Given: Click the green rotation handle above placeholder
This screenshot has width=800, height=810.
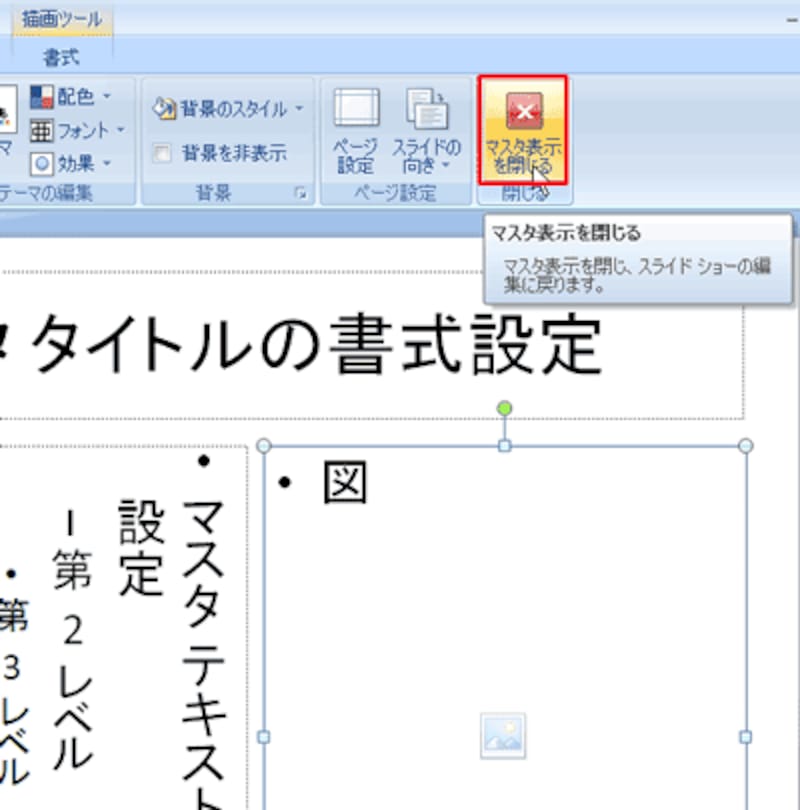Looking at the screenshot, I should 504,408.
